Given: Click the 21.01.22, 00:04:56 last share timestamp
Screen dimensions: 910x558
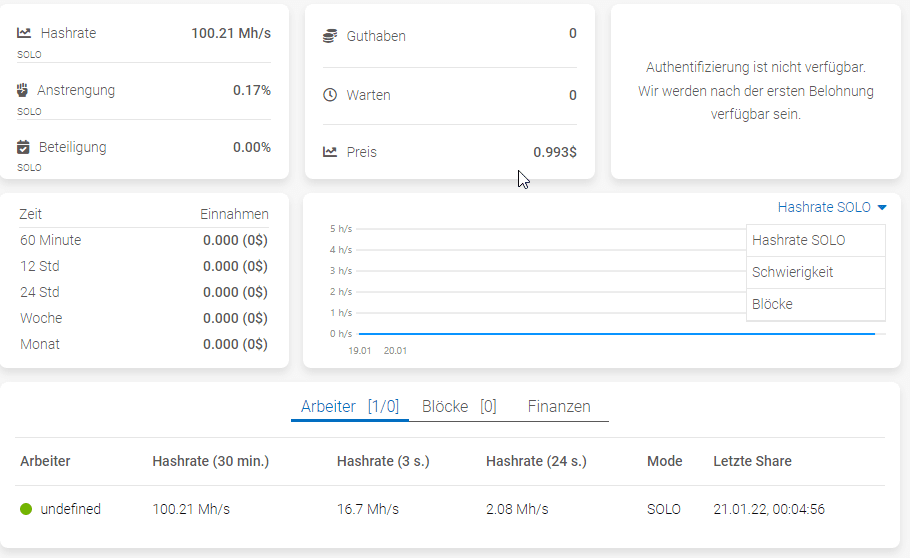Looking at the screenshot, I should (x=769, y=509).
